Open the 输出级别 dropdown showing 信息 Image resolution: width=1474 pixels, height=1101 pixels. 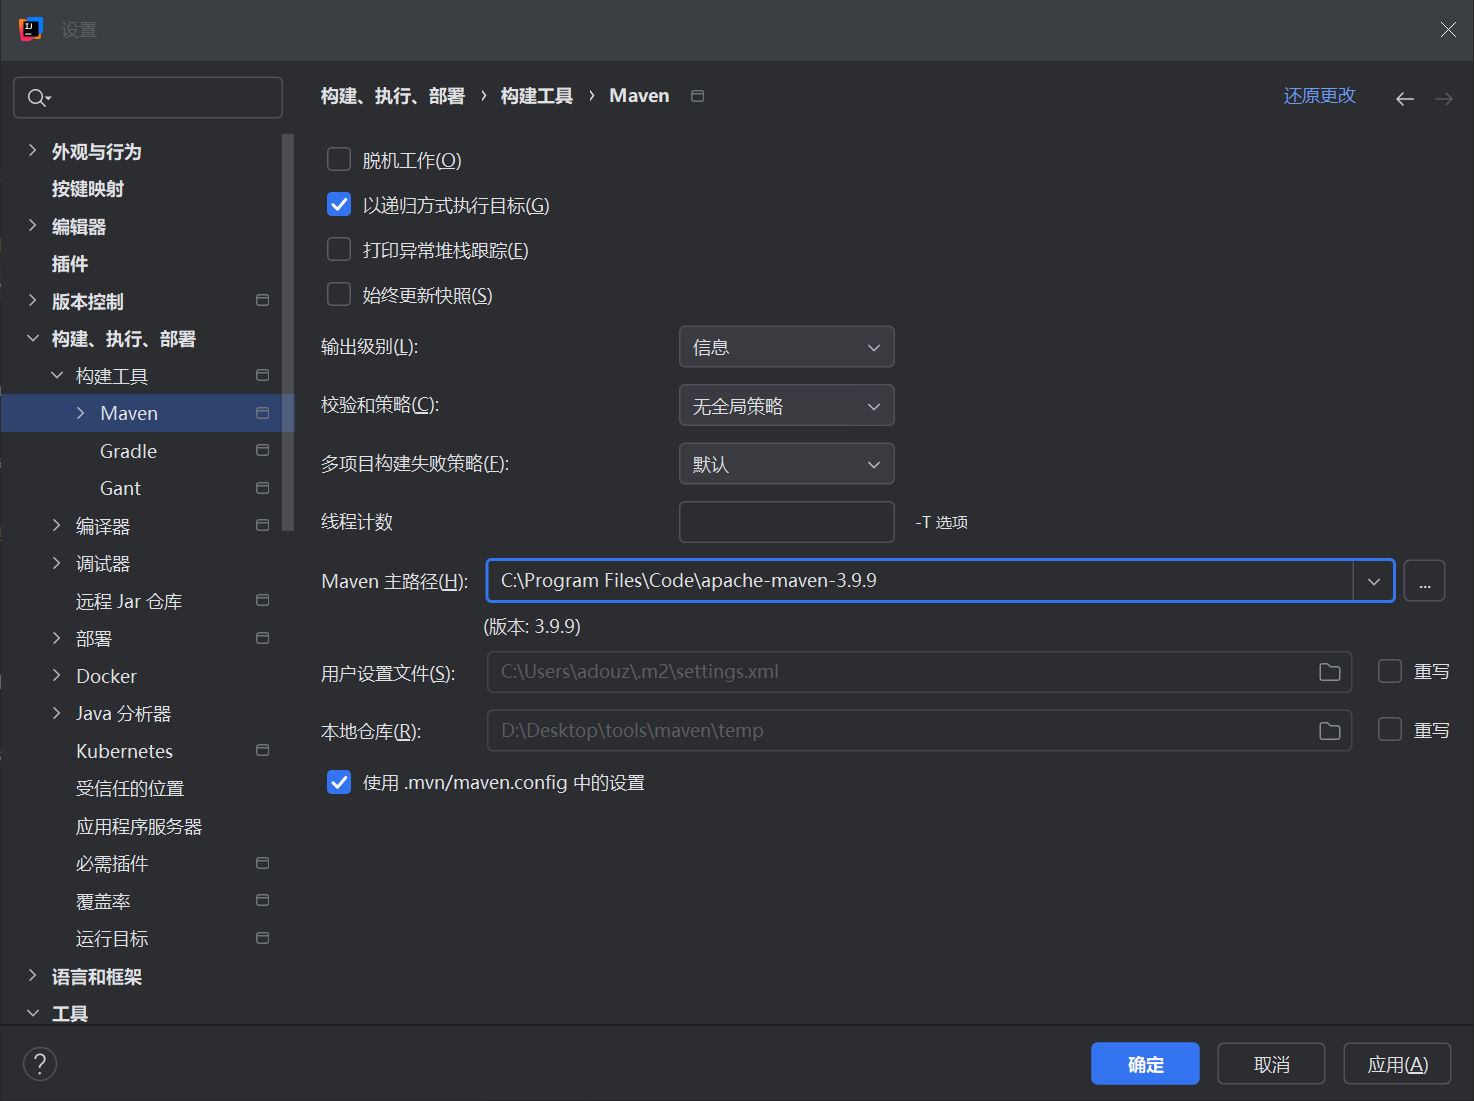tap(787, 347)
